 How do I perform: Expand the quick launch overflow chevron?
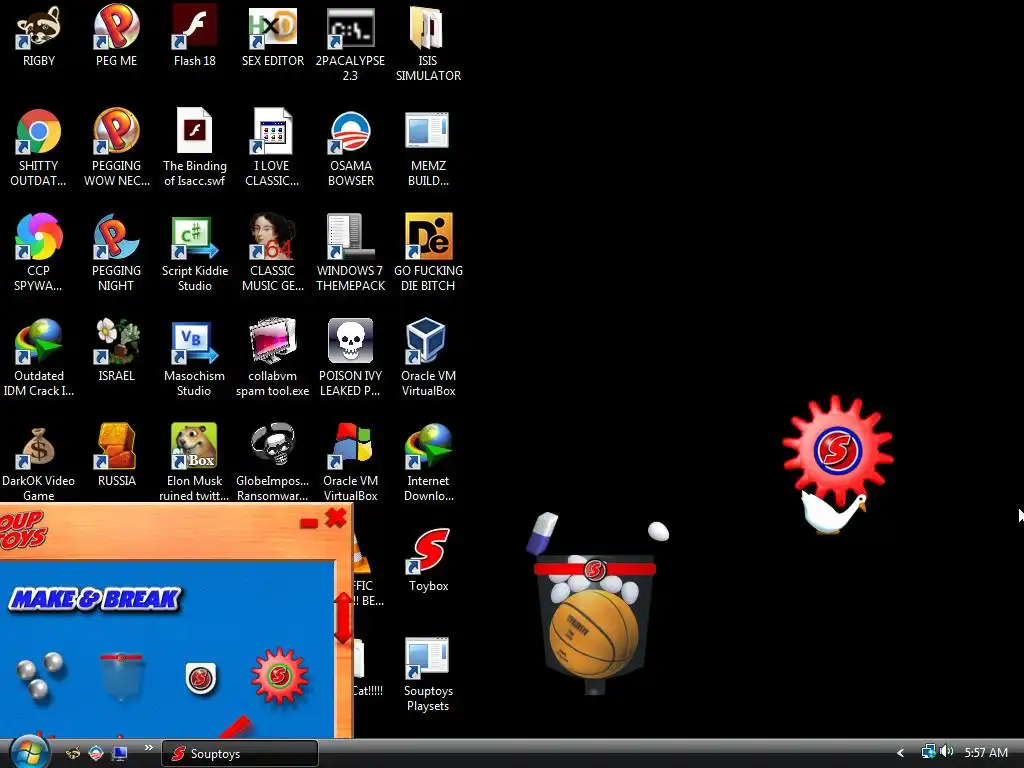coord(148,748)
